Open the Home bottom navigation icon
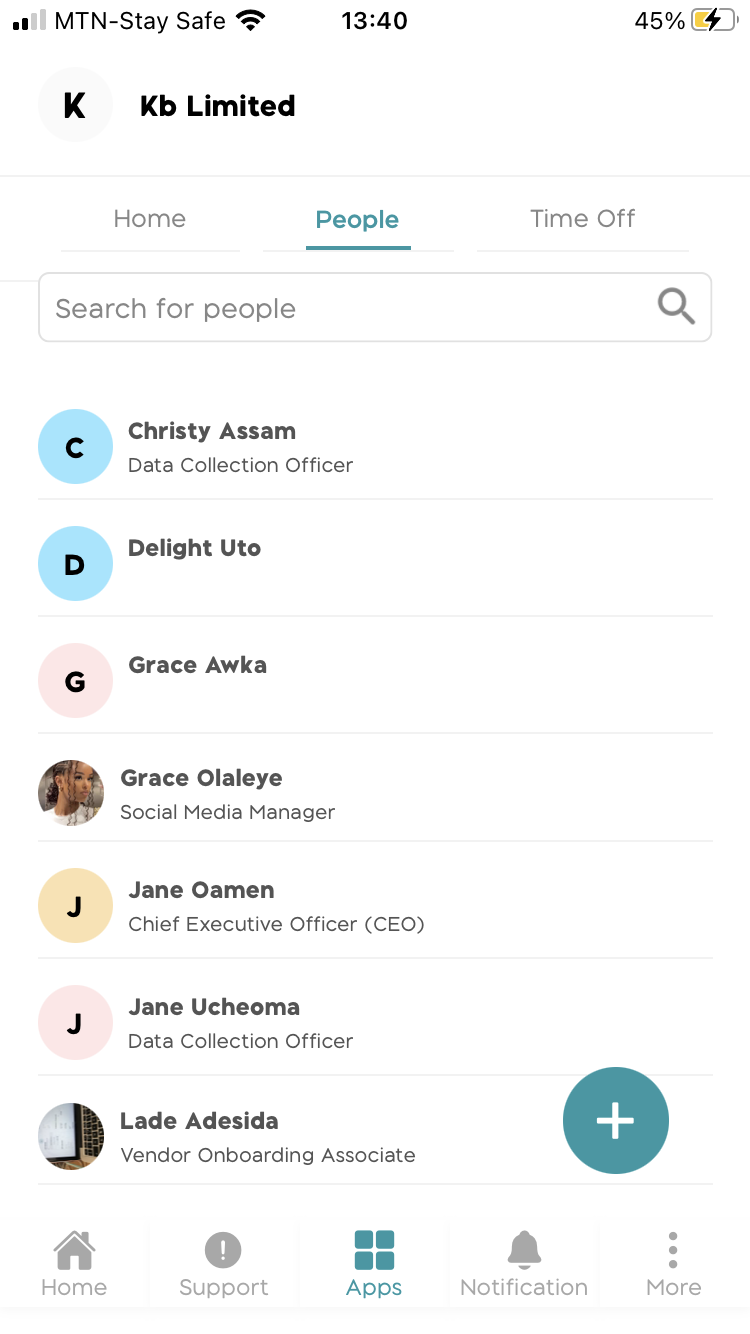The height and width of the screenshot is (1334, 750). [74, 1250]
